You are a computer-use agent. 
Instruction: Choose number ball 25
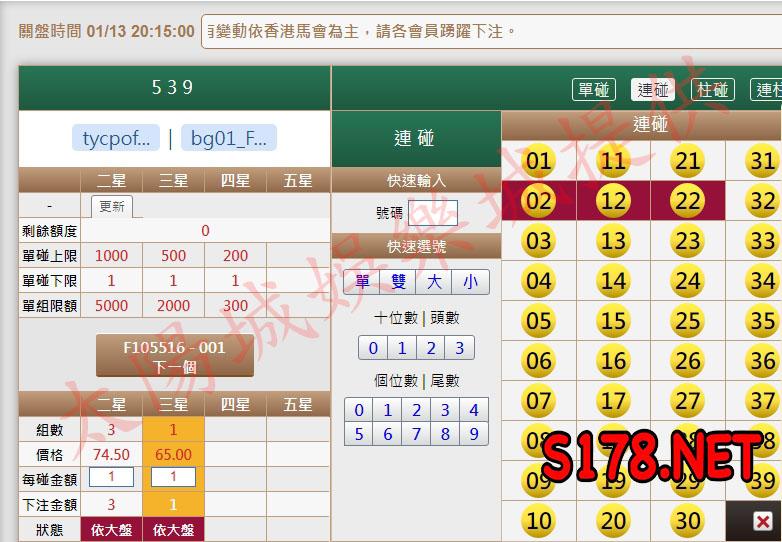pyautogui.click(x=688, y=321)
